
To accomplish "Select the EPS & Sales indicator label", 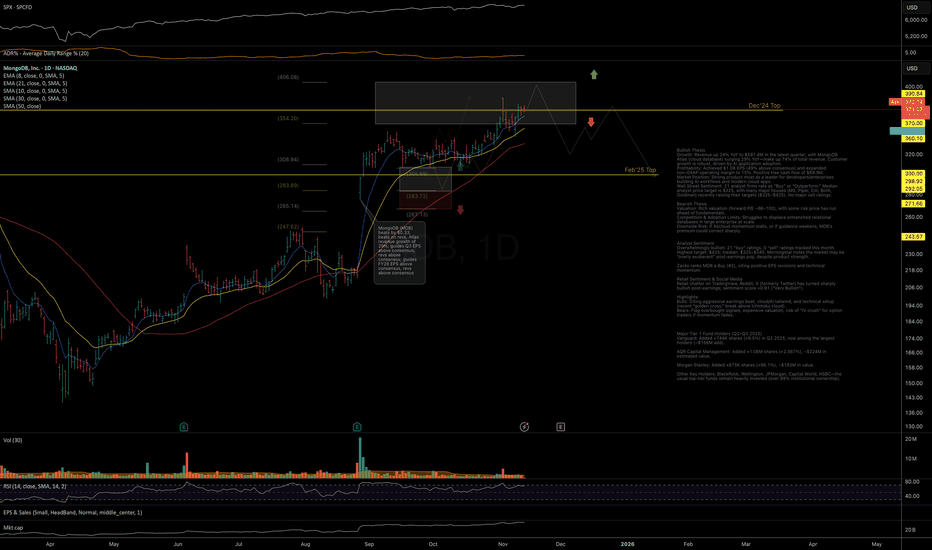I will [72, 512].
